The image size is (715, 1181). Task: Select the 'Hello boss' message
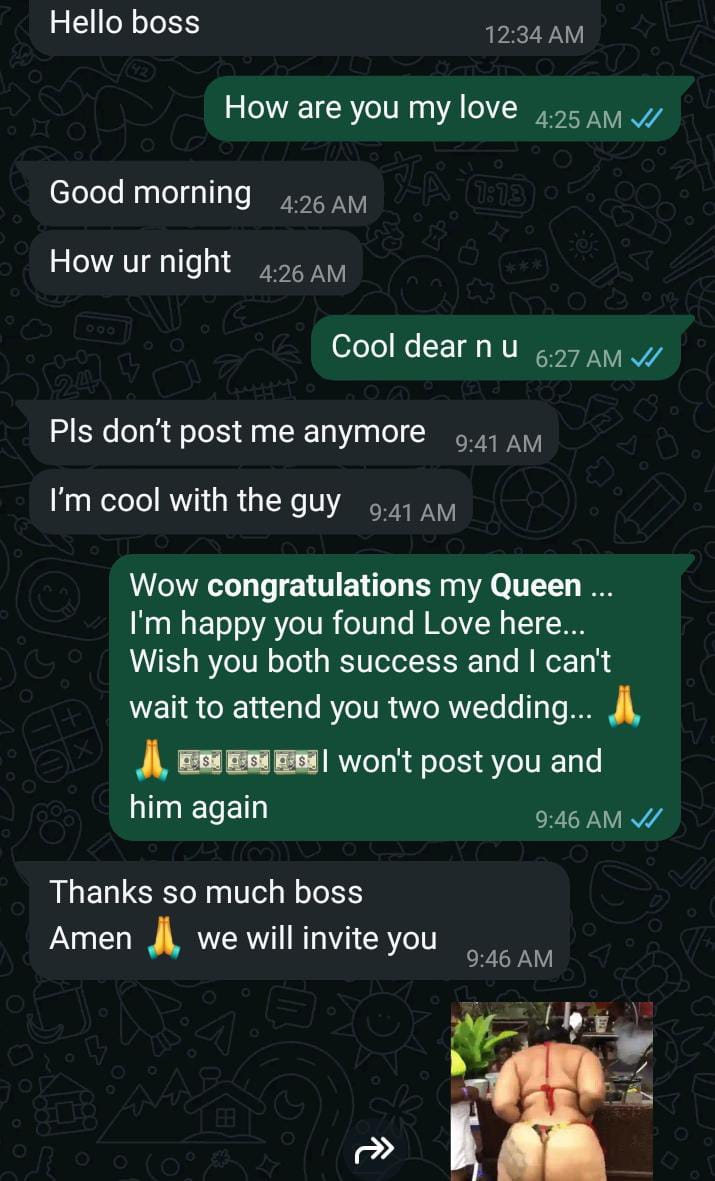click(x=315, y=26)
